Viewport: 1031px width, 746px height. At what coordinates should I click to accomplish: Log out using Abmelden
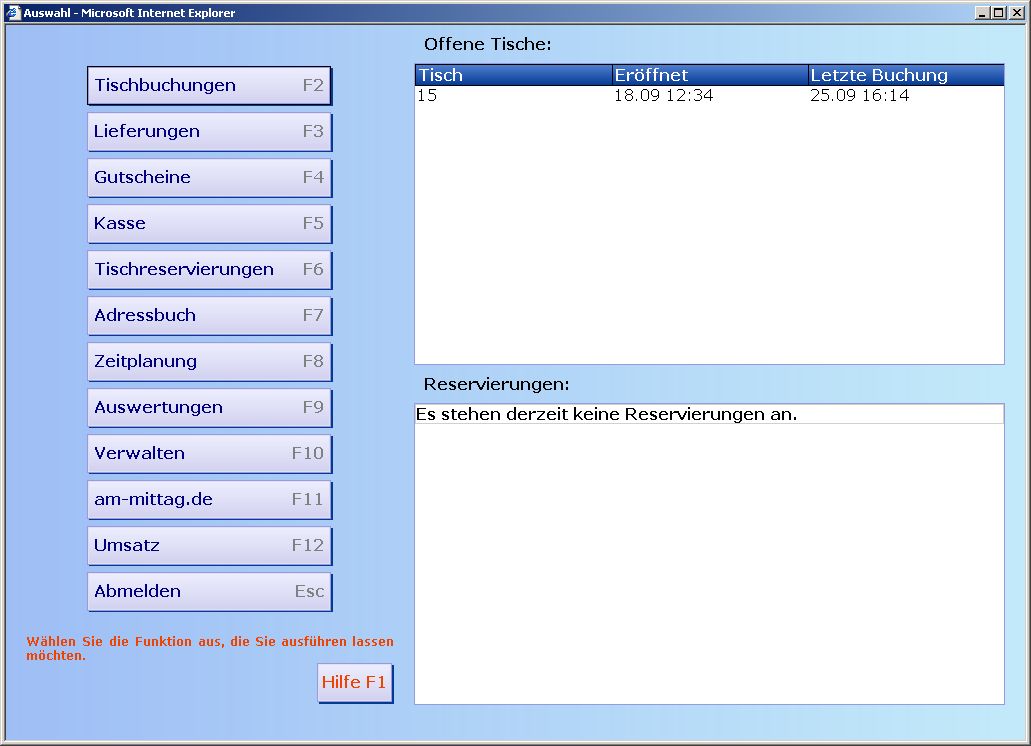click(209, 592)
